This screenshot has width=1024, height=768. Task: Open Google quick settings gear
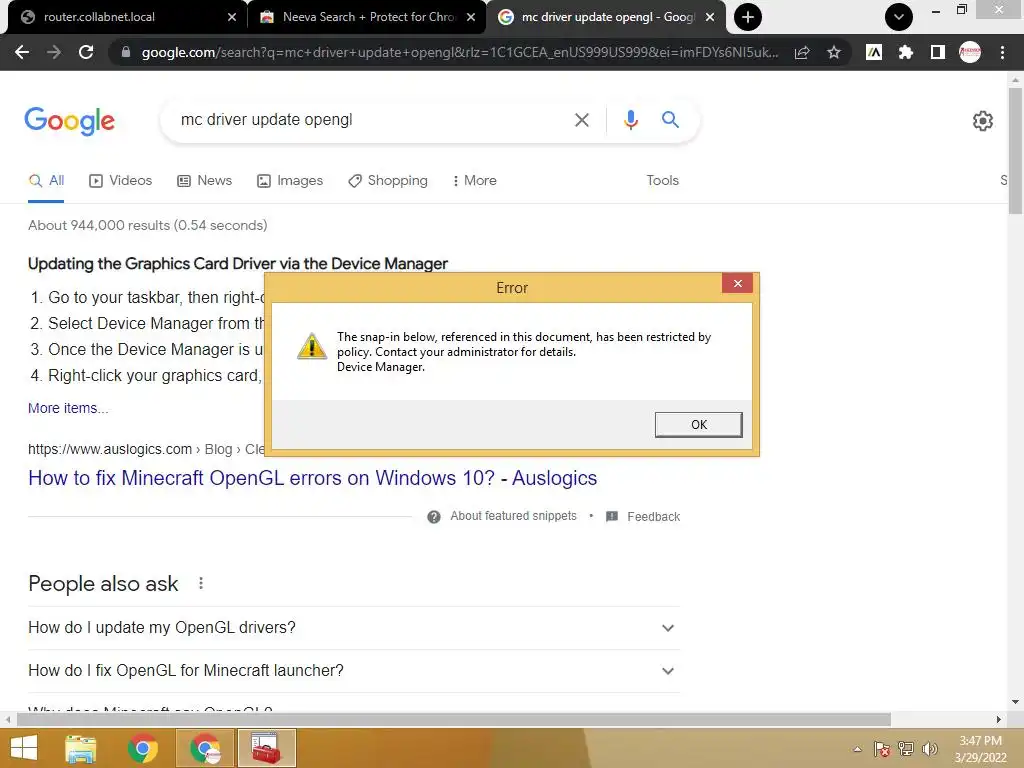982,121
